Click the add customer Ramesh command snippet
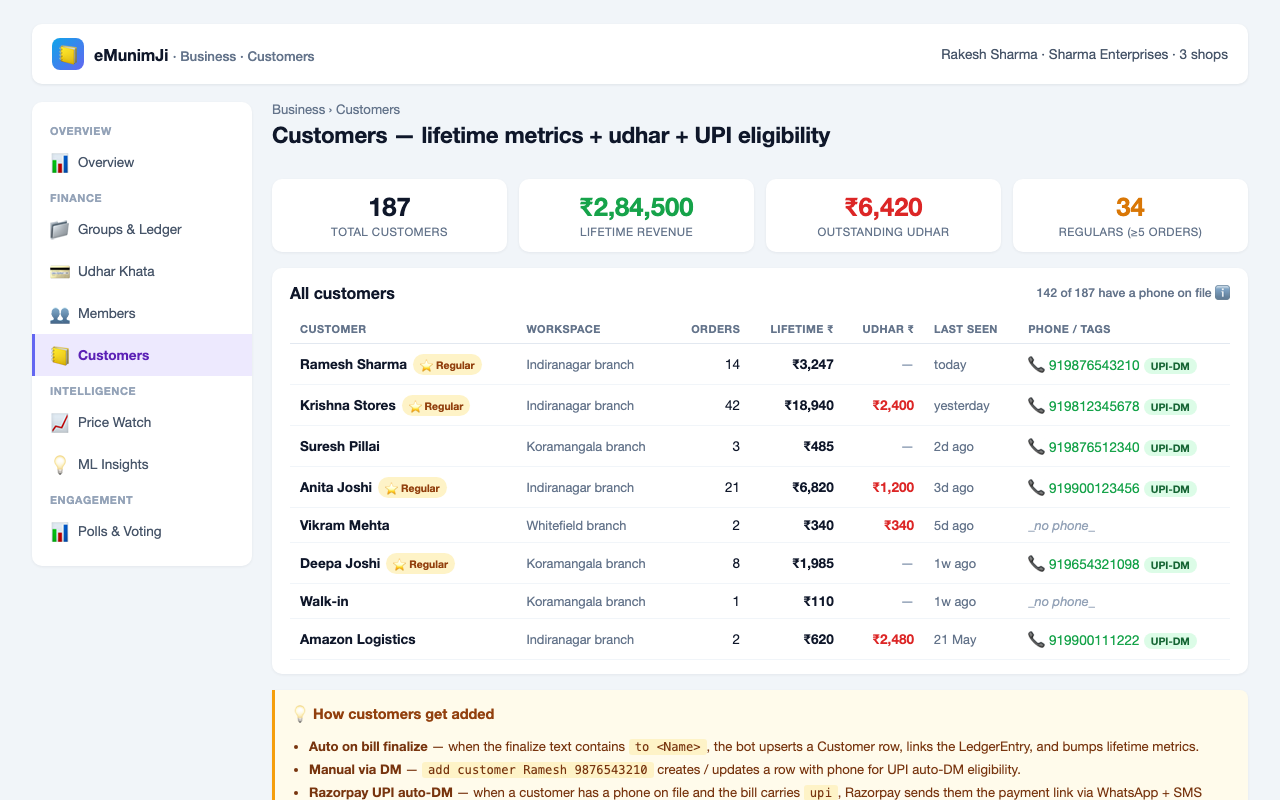1280x800 pixels. point(538,770)
